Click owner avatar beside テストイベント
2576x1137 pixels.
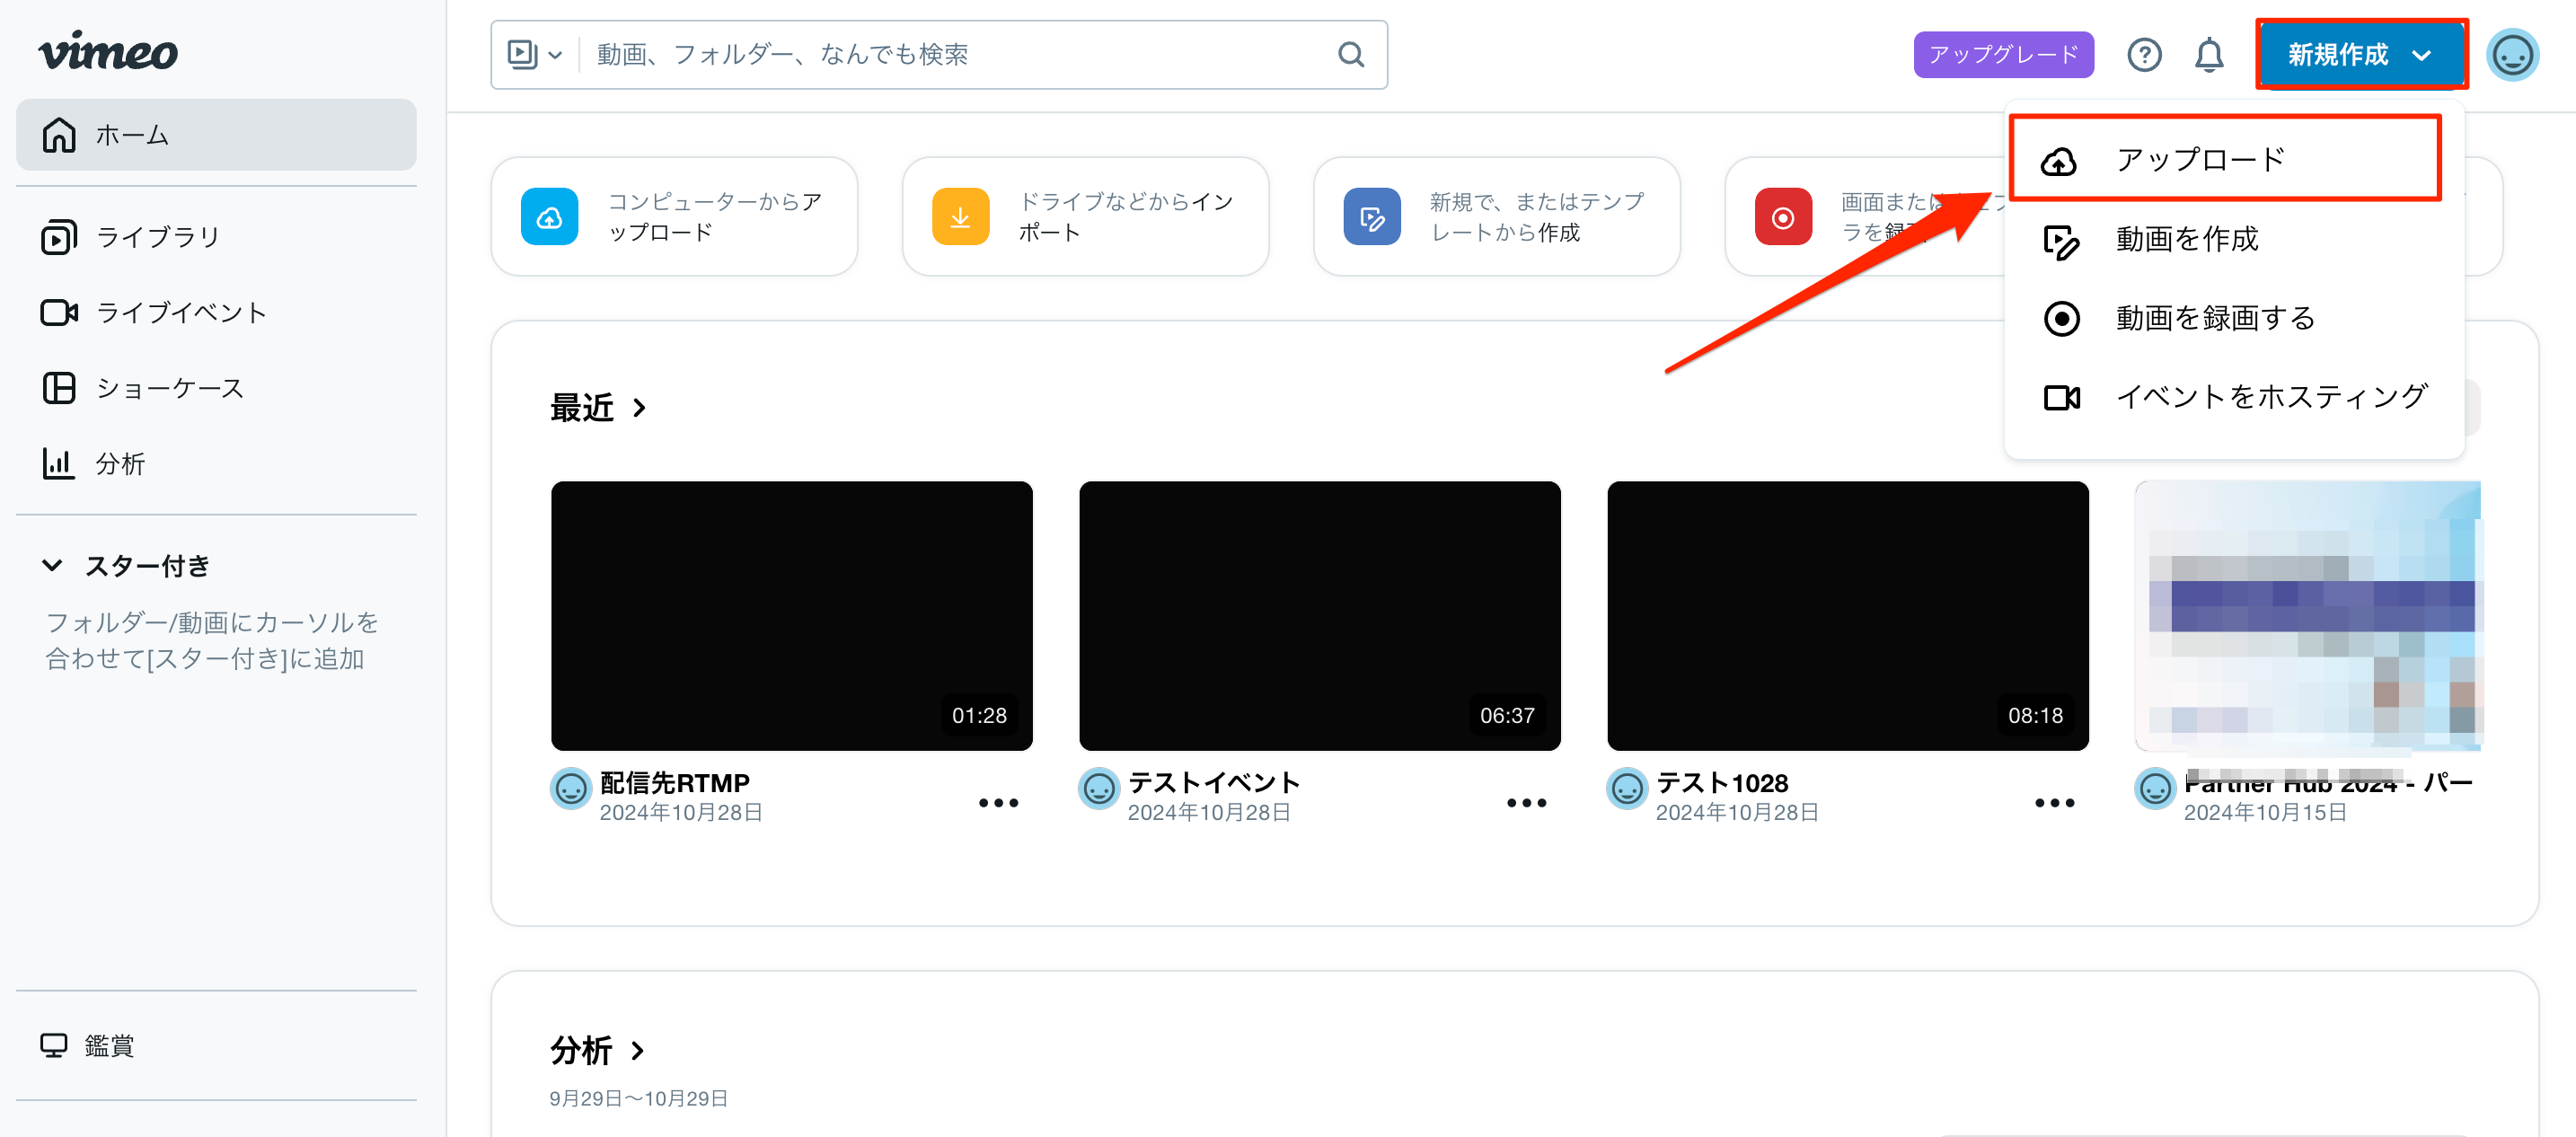coord(1099,789)
